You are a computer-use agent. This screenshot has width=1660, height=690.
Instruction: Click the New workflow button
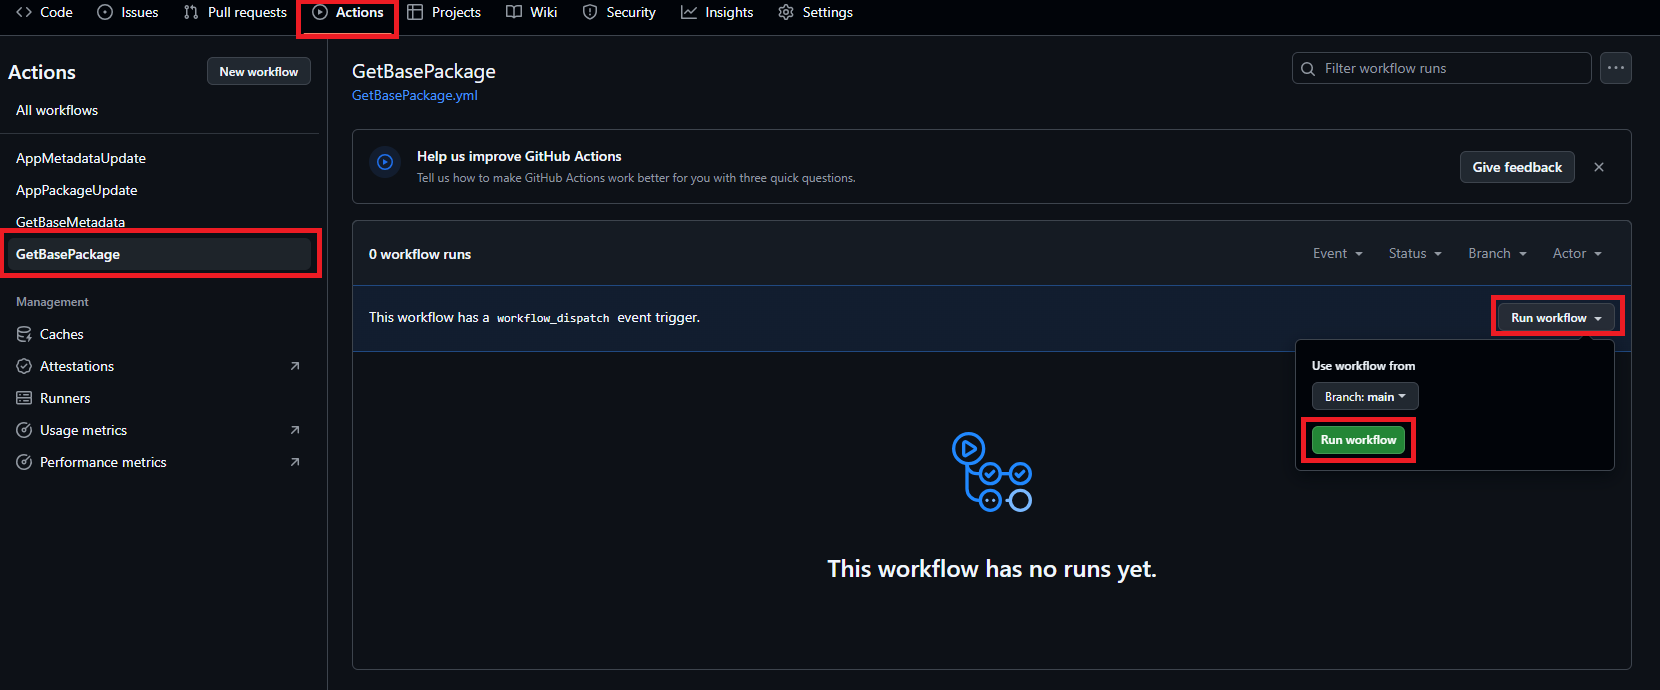259,71
